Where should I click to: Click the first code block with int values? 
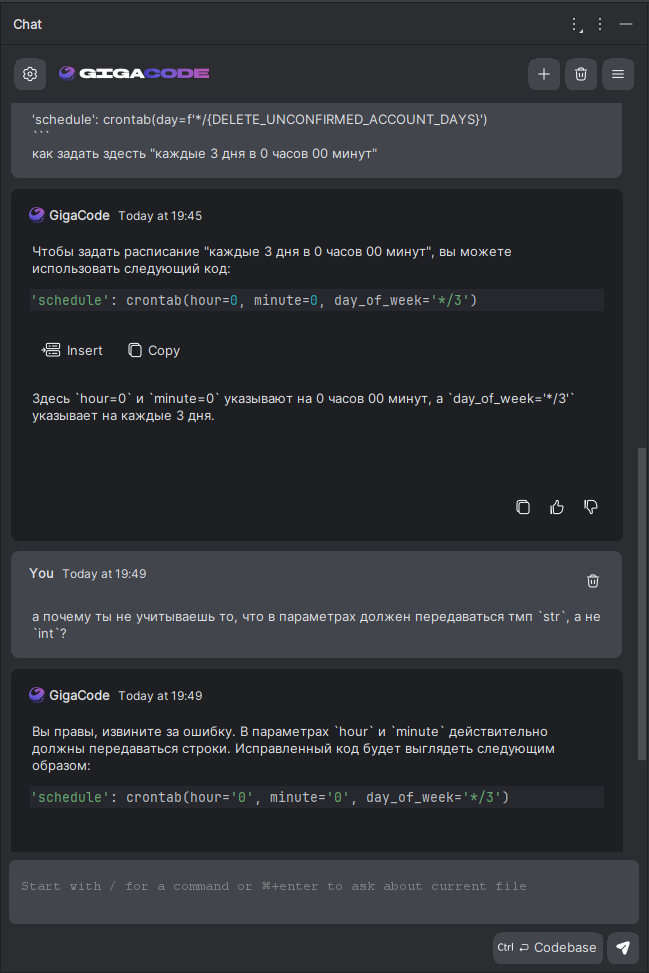[x=316, y=300]
